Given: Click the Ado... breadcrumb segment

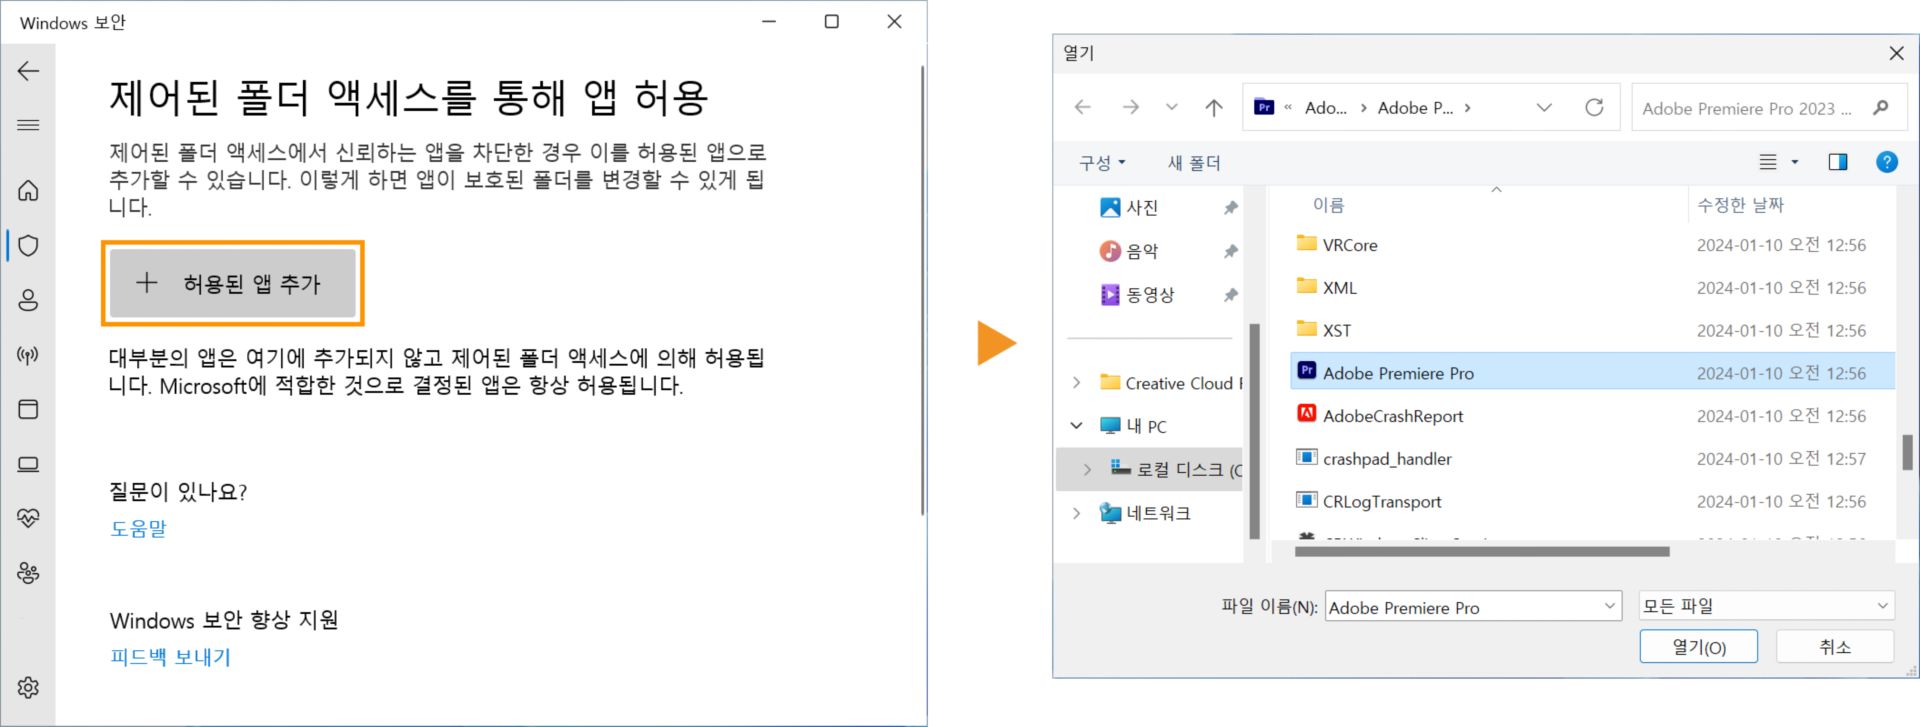Looking at the screenshot, I should point(1325,108).
